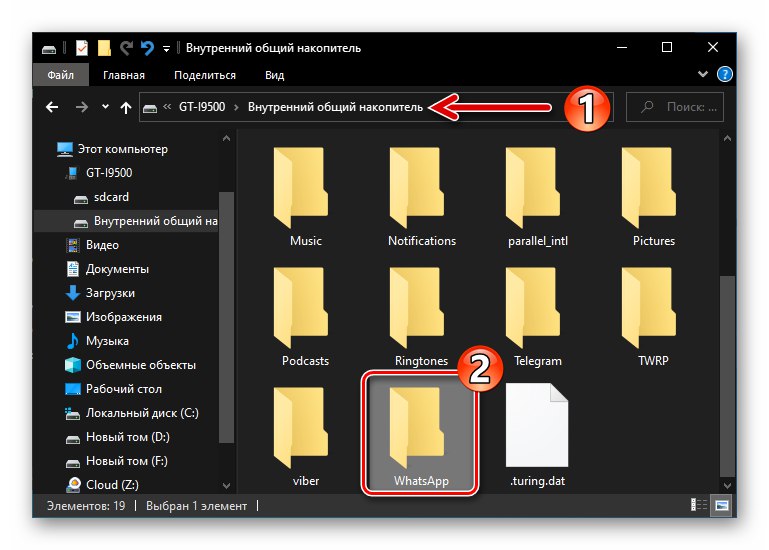Select Этот компьютер in navigation pane
The width and height of the screenshot is (769, 550).
point(112,149)
